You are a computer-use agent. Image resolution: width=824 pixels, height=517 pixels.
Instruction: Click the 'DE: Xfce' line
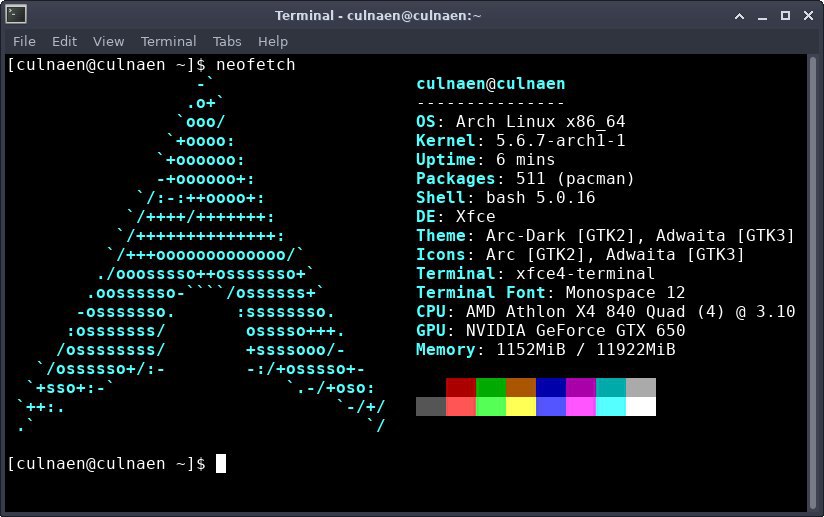click(x=456, y=216)
